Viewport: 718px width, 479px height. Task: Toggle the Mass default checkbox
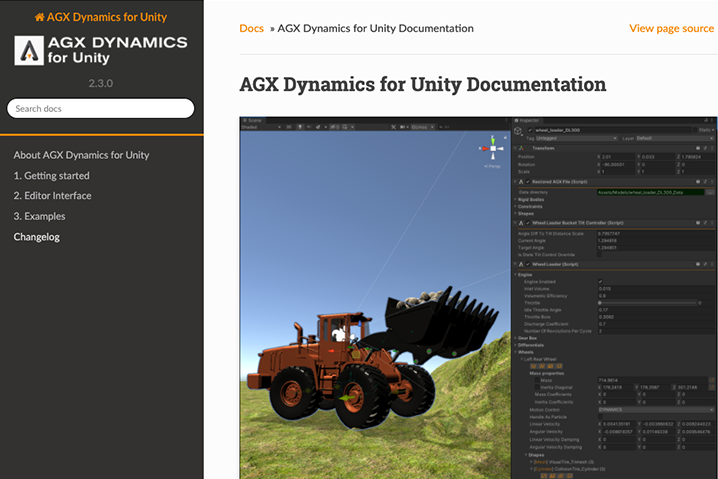[x=537, y=380]
